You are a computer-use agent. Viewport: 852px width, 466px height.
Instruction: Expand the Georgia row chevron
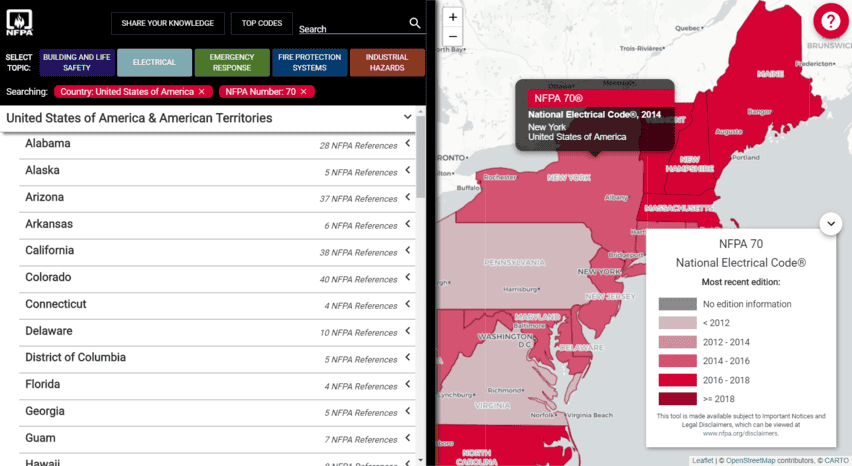[x=408, y=411]
